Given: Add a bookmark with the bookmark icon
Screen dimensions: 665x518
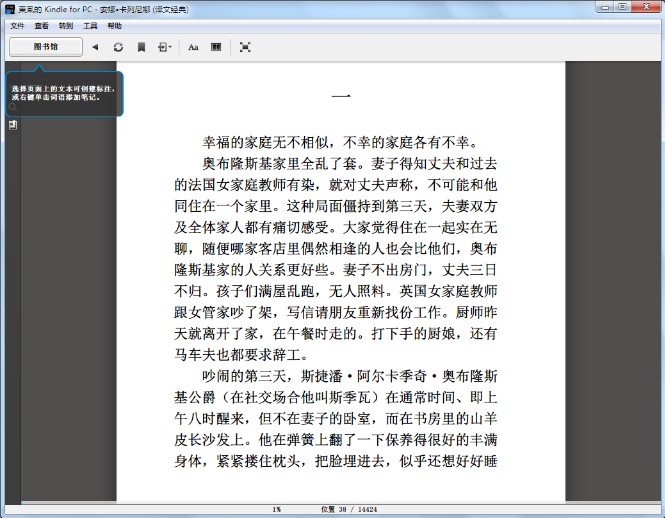Looking at the screenshot, I should click(x=141, y=47).
